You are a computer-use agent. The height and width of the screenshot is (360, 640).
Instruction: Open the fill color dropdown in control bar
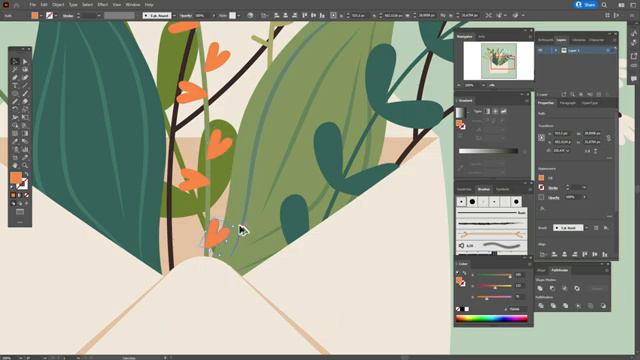(x=41, y=16)
